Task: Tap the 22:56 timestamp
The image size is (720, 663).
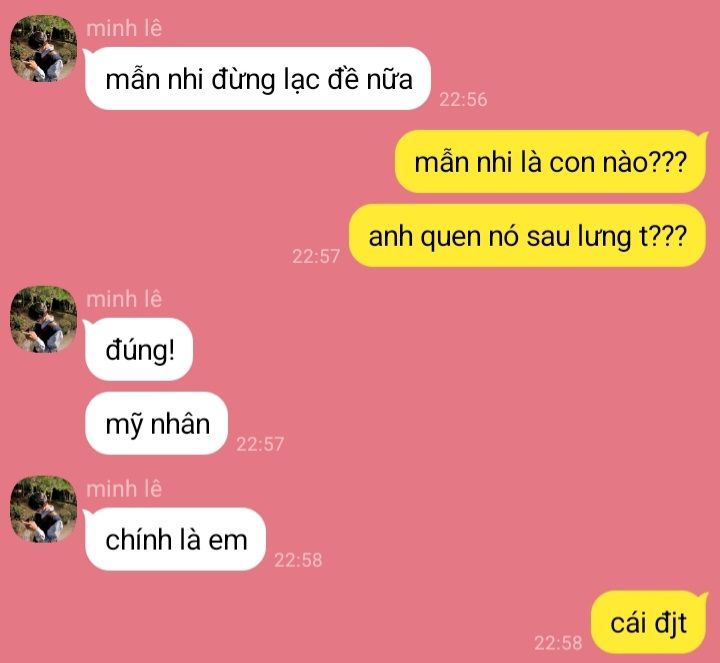Action: click(x=463, y=100)
